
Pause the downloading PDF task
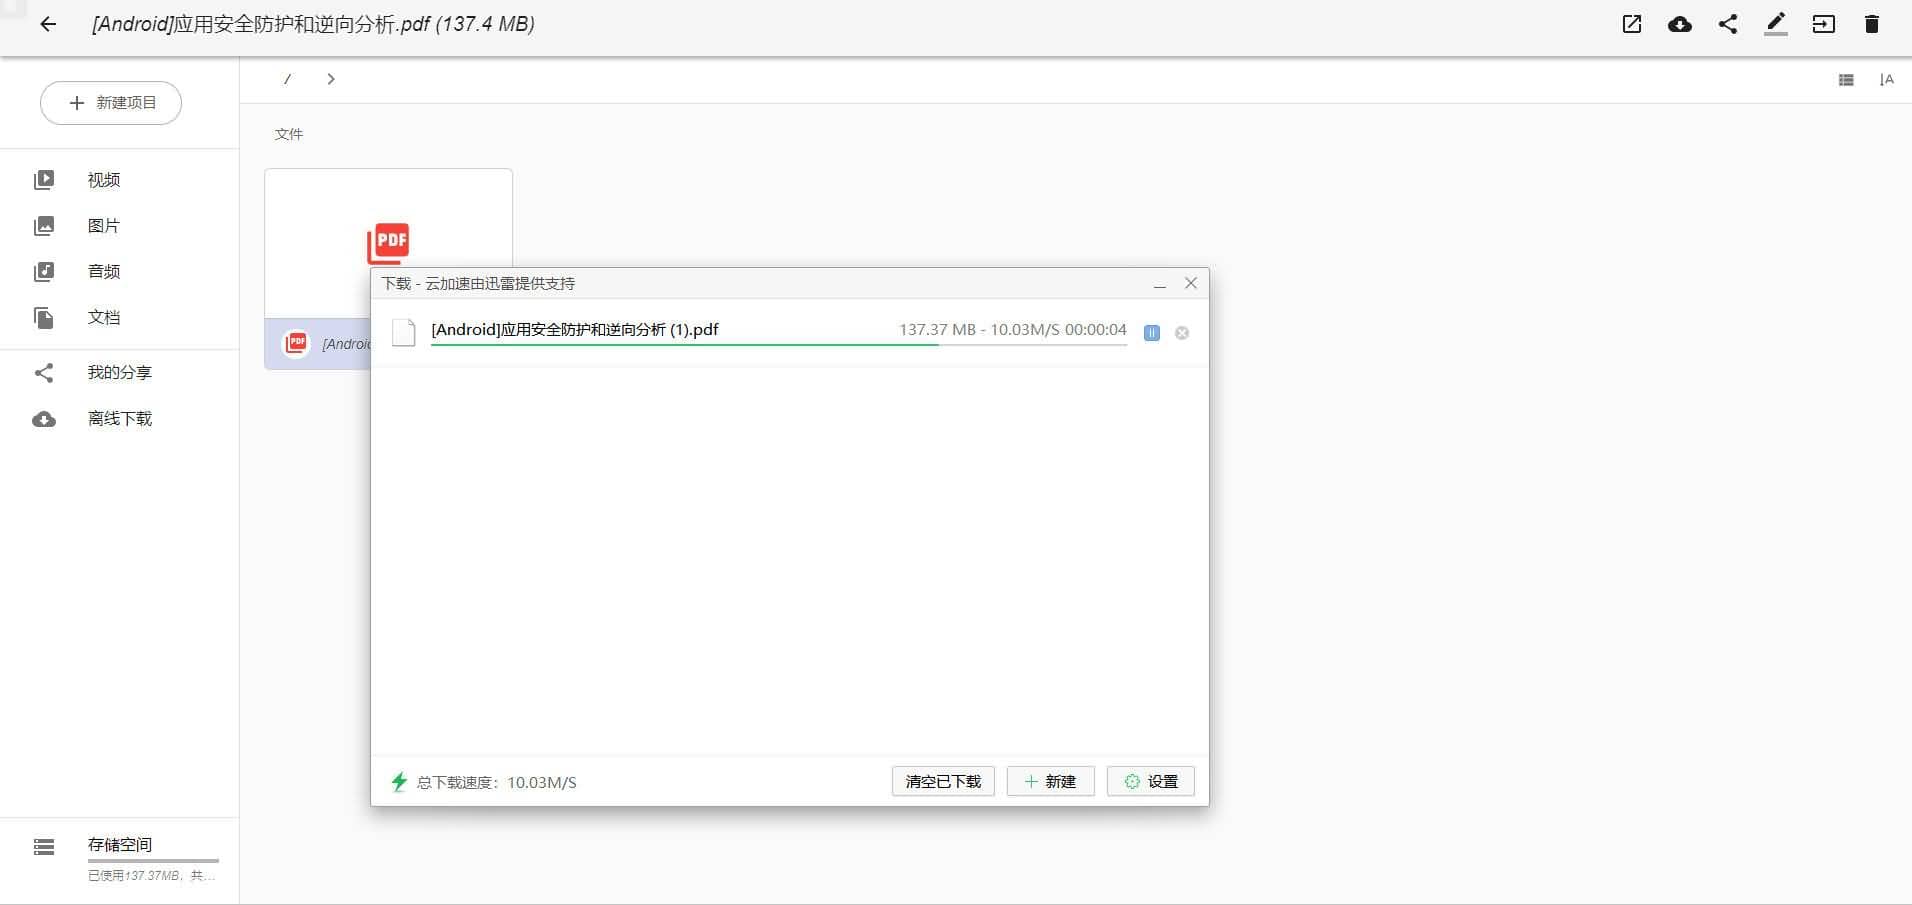(x=1152, y=333)
